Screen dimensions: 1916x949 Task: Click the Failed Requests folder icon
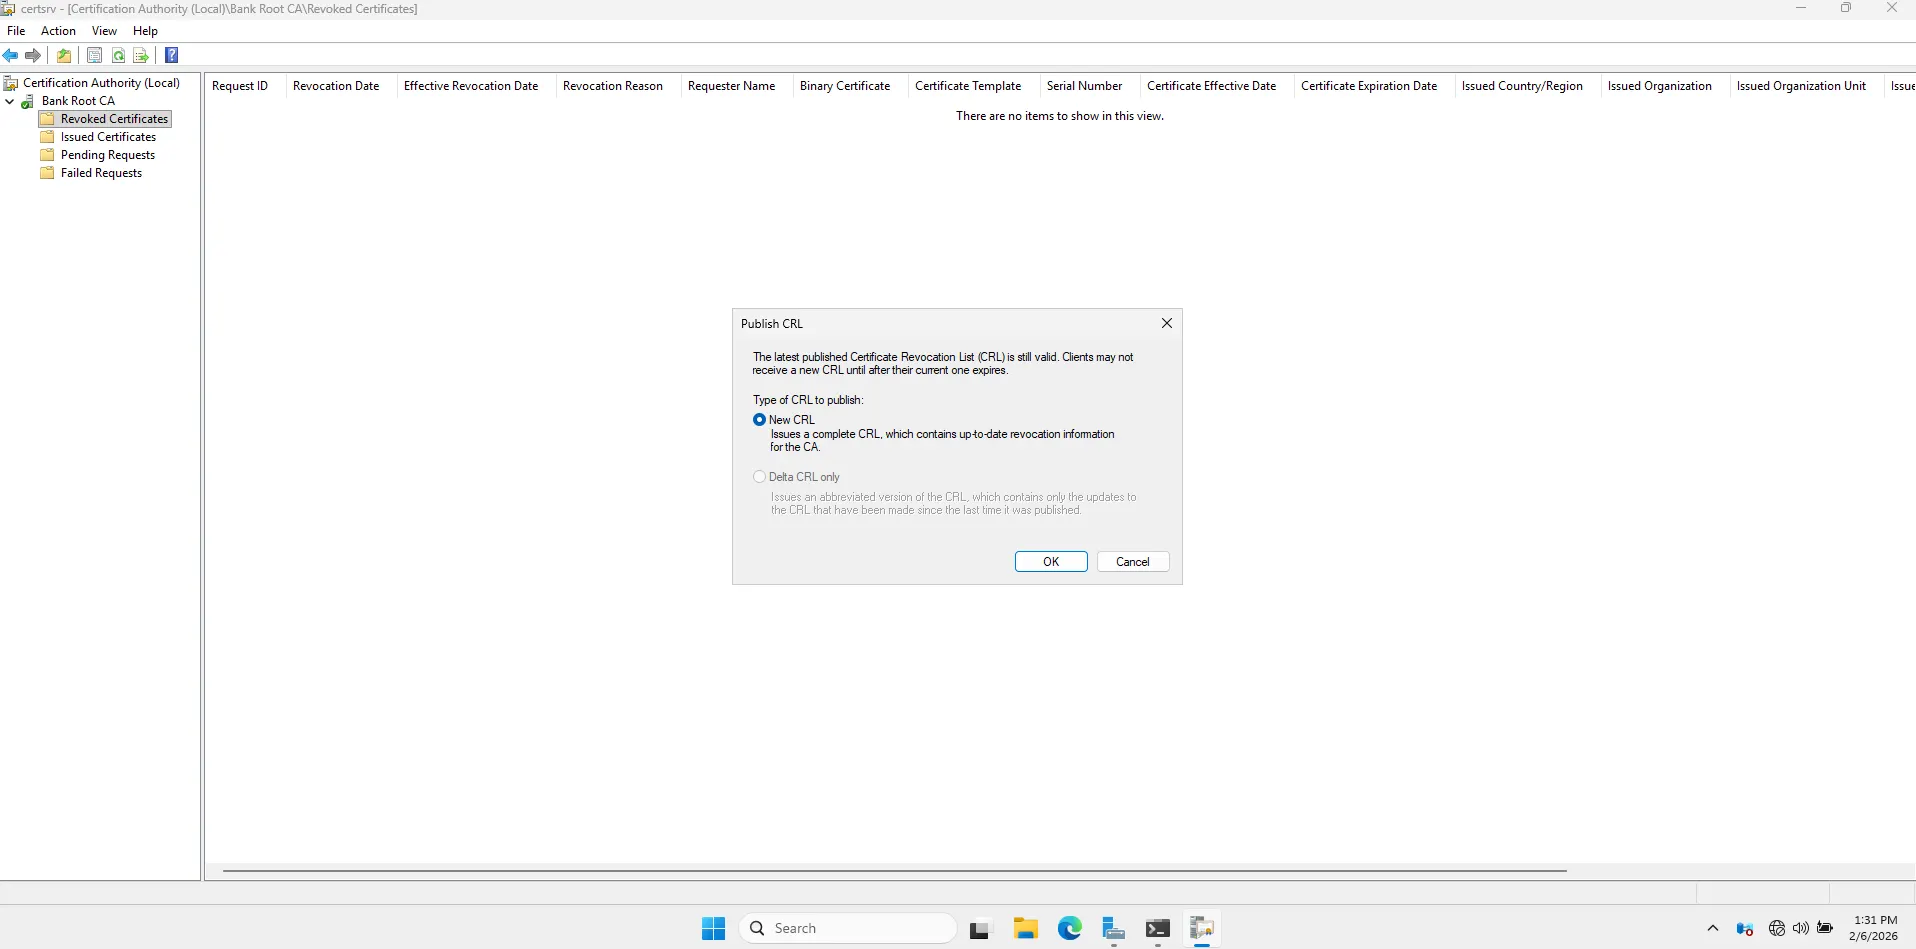pyautogui.click(x=47, y=173)
